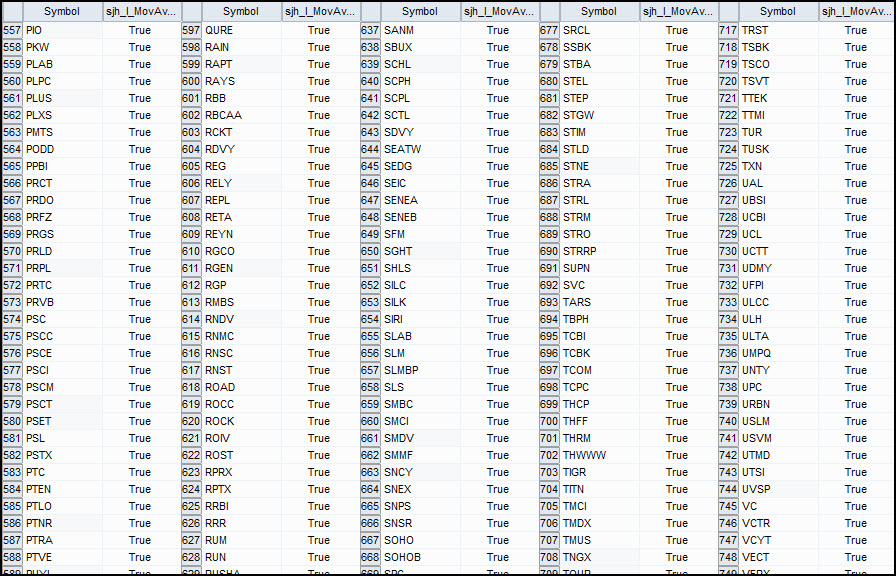Click the sjh_l_MovAv header beside the PIO column
Image resolution: width=896 pixels, height=576 pixels.
point(141,11)
